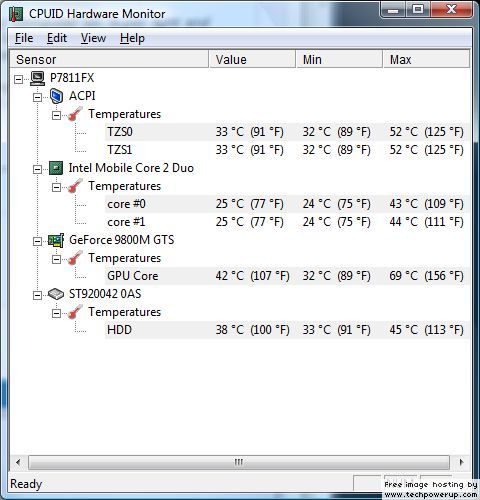Image resolution: width=480 pixels, height=500 pixels.
Task: Open the Help menu
Action: (x=132, y=38)
